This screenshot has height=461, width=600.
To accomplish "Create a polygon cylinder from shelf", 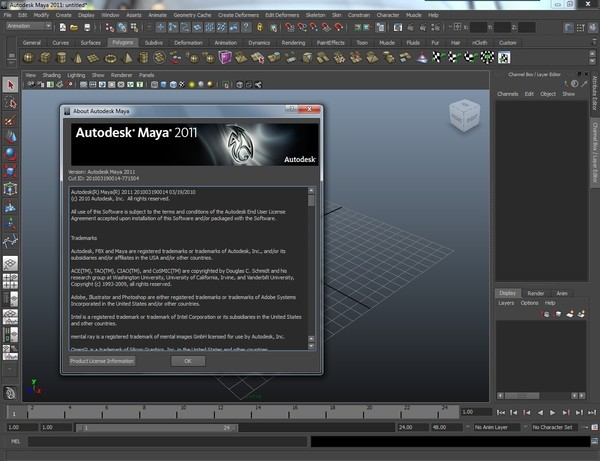I will [61, 58].
